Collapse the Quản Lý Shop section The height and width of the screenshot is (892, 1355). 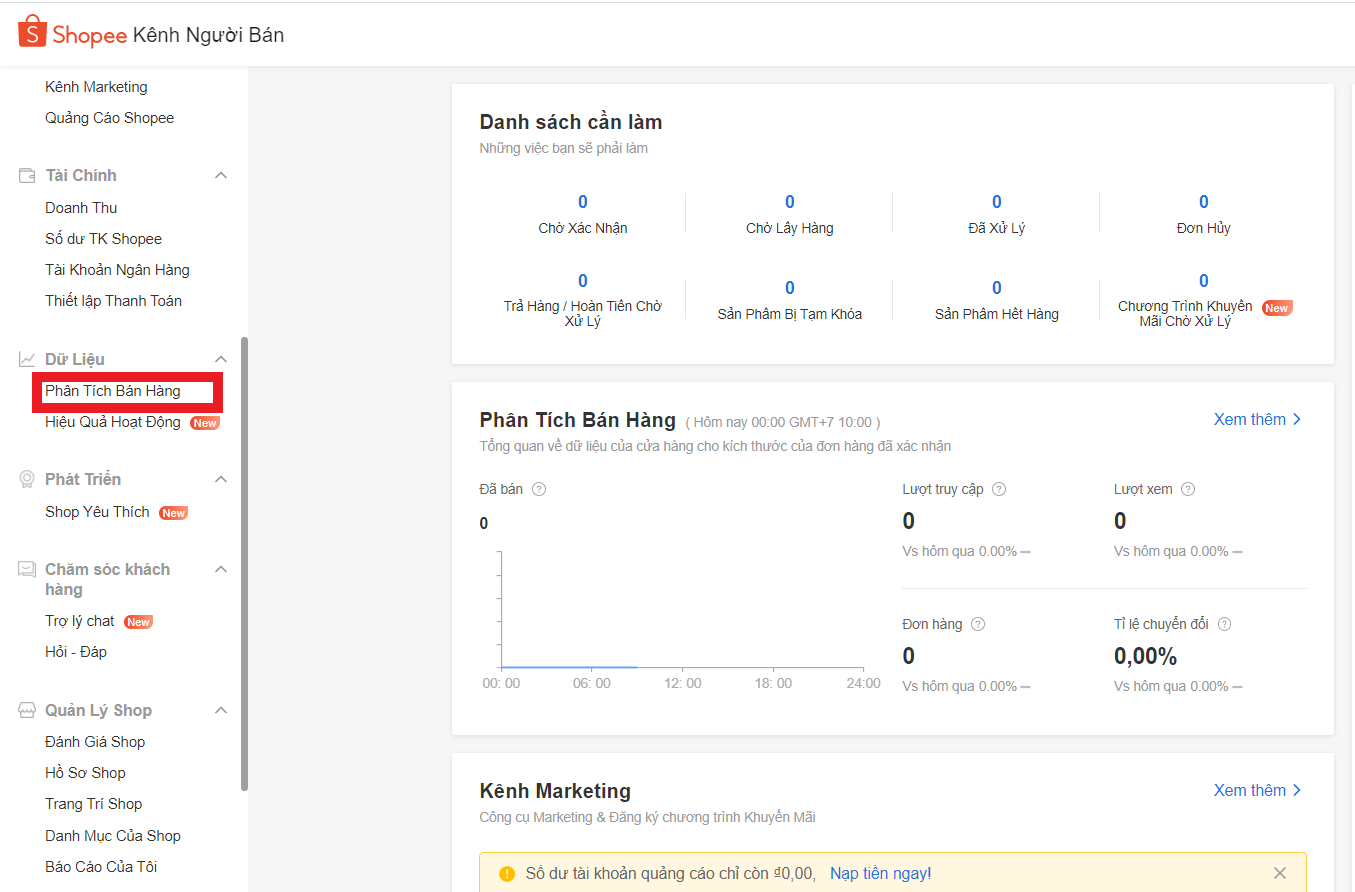221,711
